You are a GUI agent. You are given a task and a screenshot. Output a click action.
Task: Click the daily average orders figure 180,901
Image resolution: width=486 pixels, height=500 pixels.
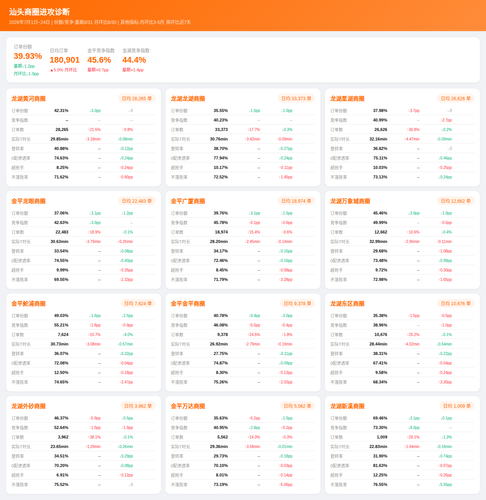pyautogui.click(x=65, y=60)
